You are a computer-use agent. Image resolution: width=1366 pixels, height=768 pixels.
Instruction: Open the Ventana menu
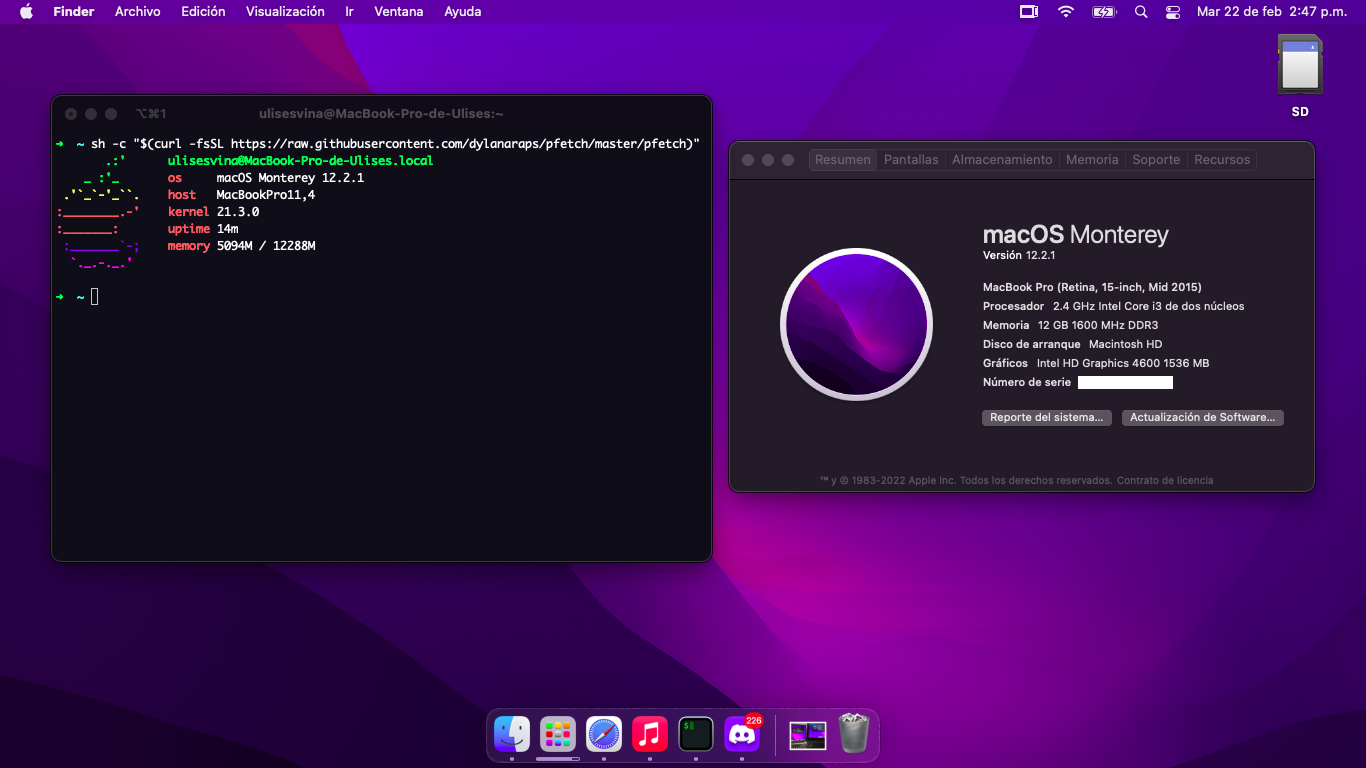[399, 12]
